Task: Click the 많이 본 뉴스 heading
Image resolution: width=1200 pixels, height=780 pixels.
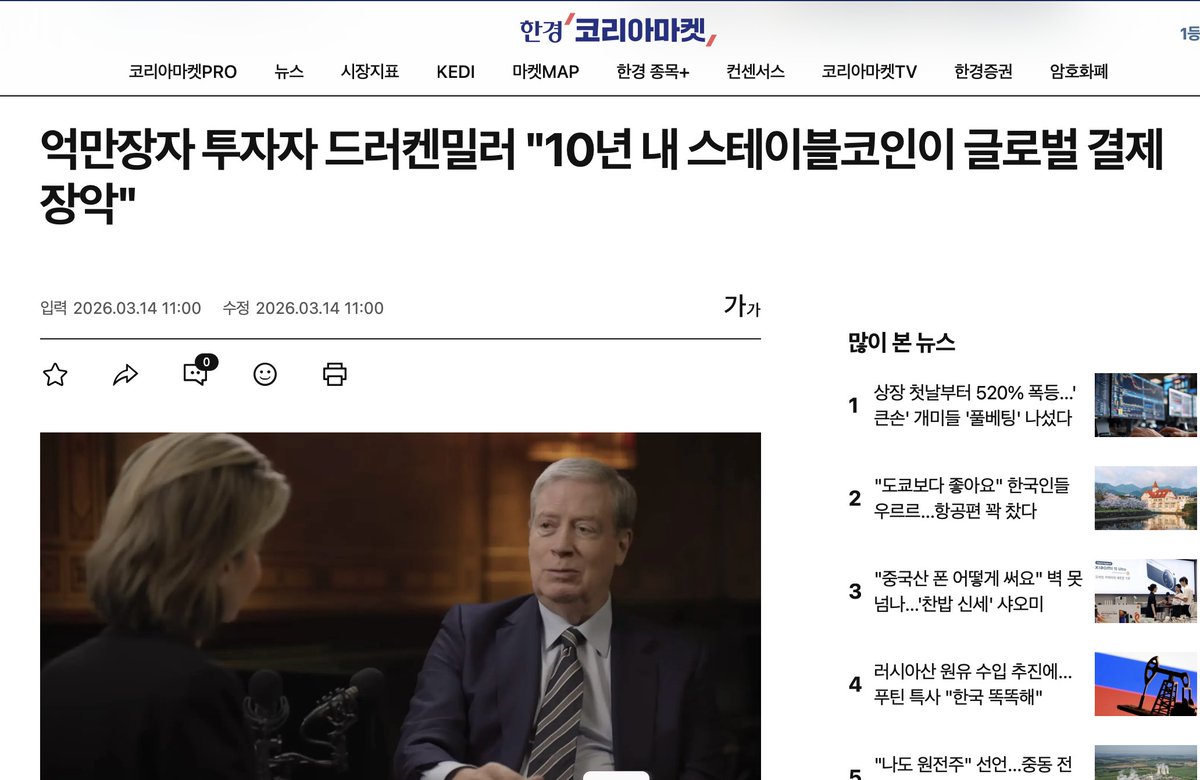Action: (x=902, y=343)
